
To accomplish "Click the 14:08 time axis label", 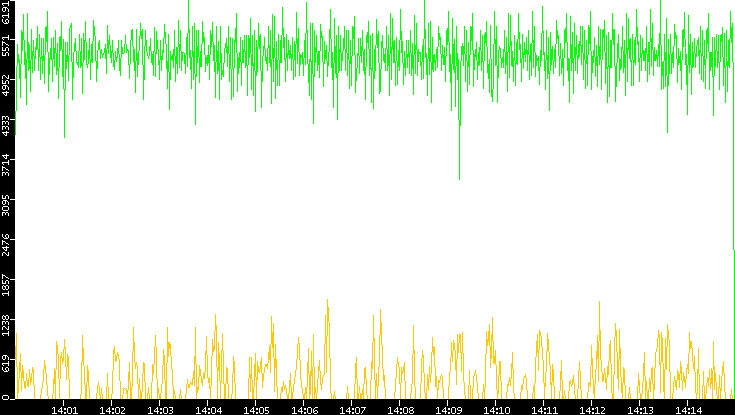I will pos(400,411).
